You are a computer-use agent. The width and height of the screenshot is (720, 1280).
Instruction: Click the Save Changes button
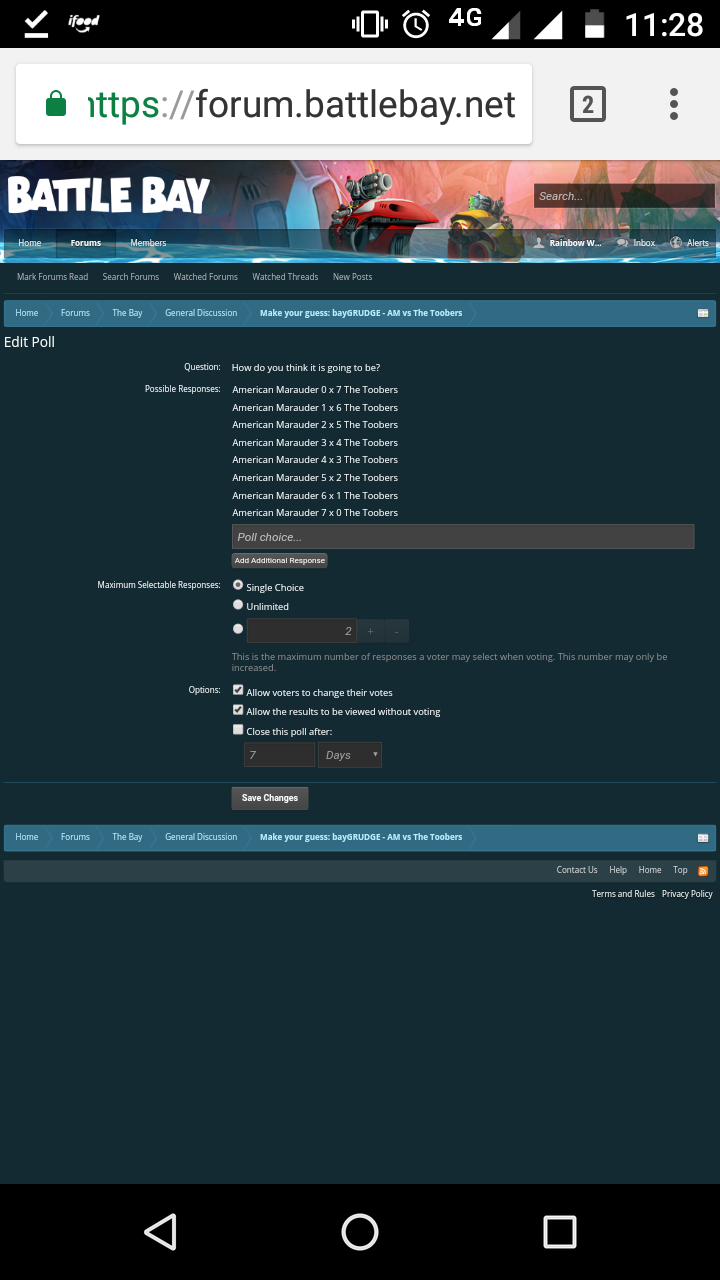[x=270, y=798]
